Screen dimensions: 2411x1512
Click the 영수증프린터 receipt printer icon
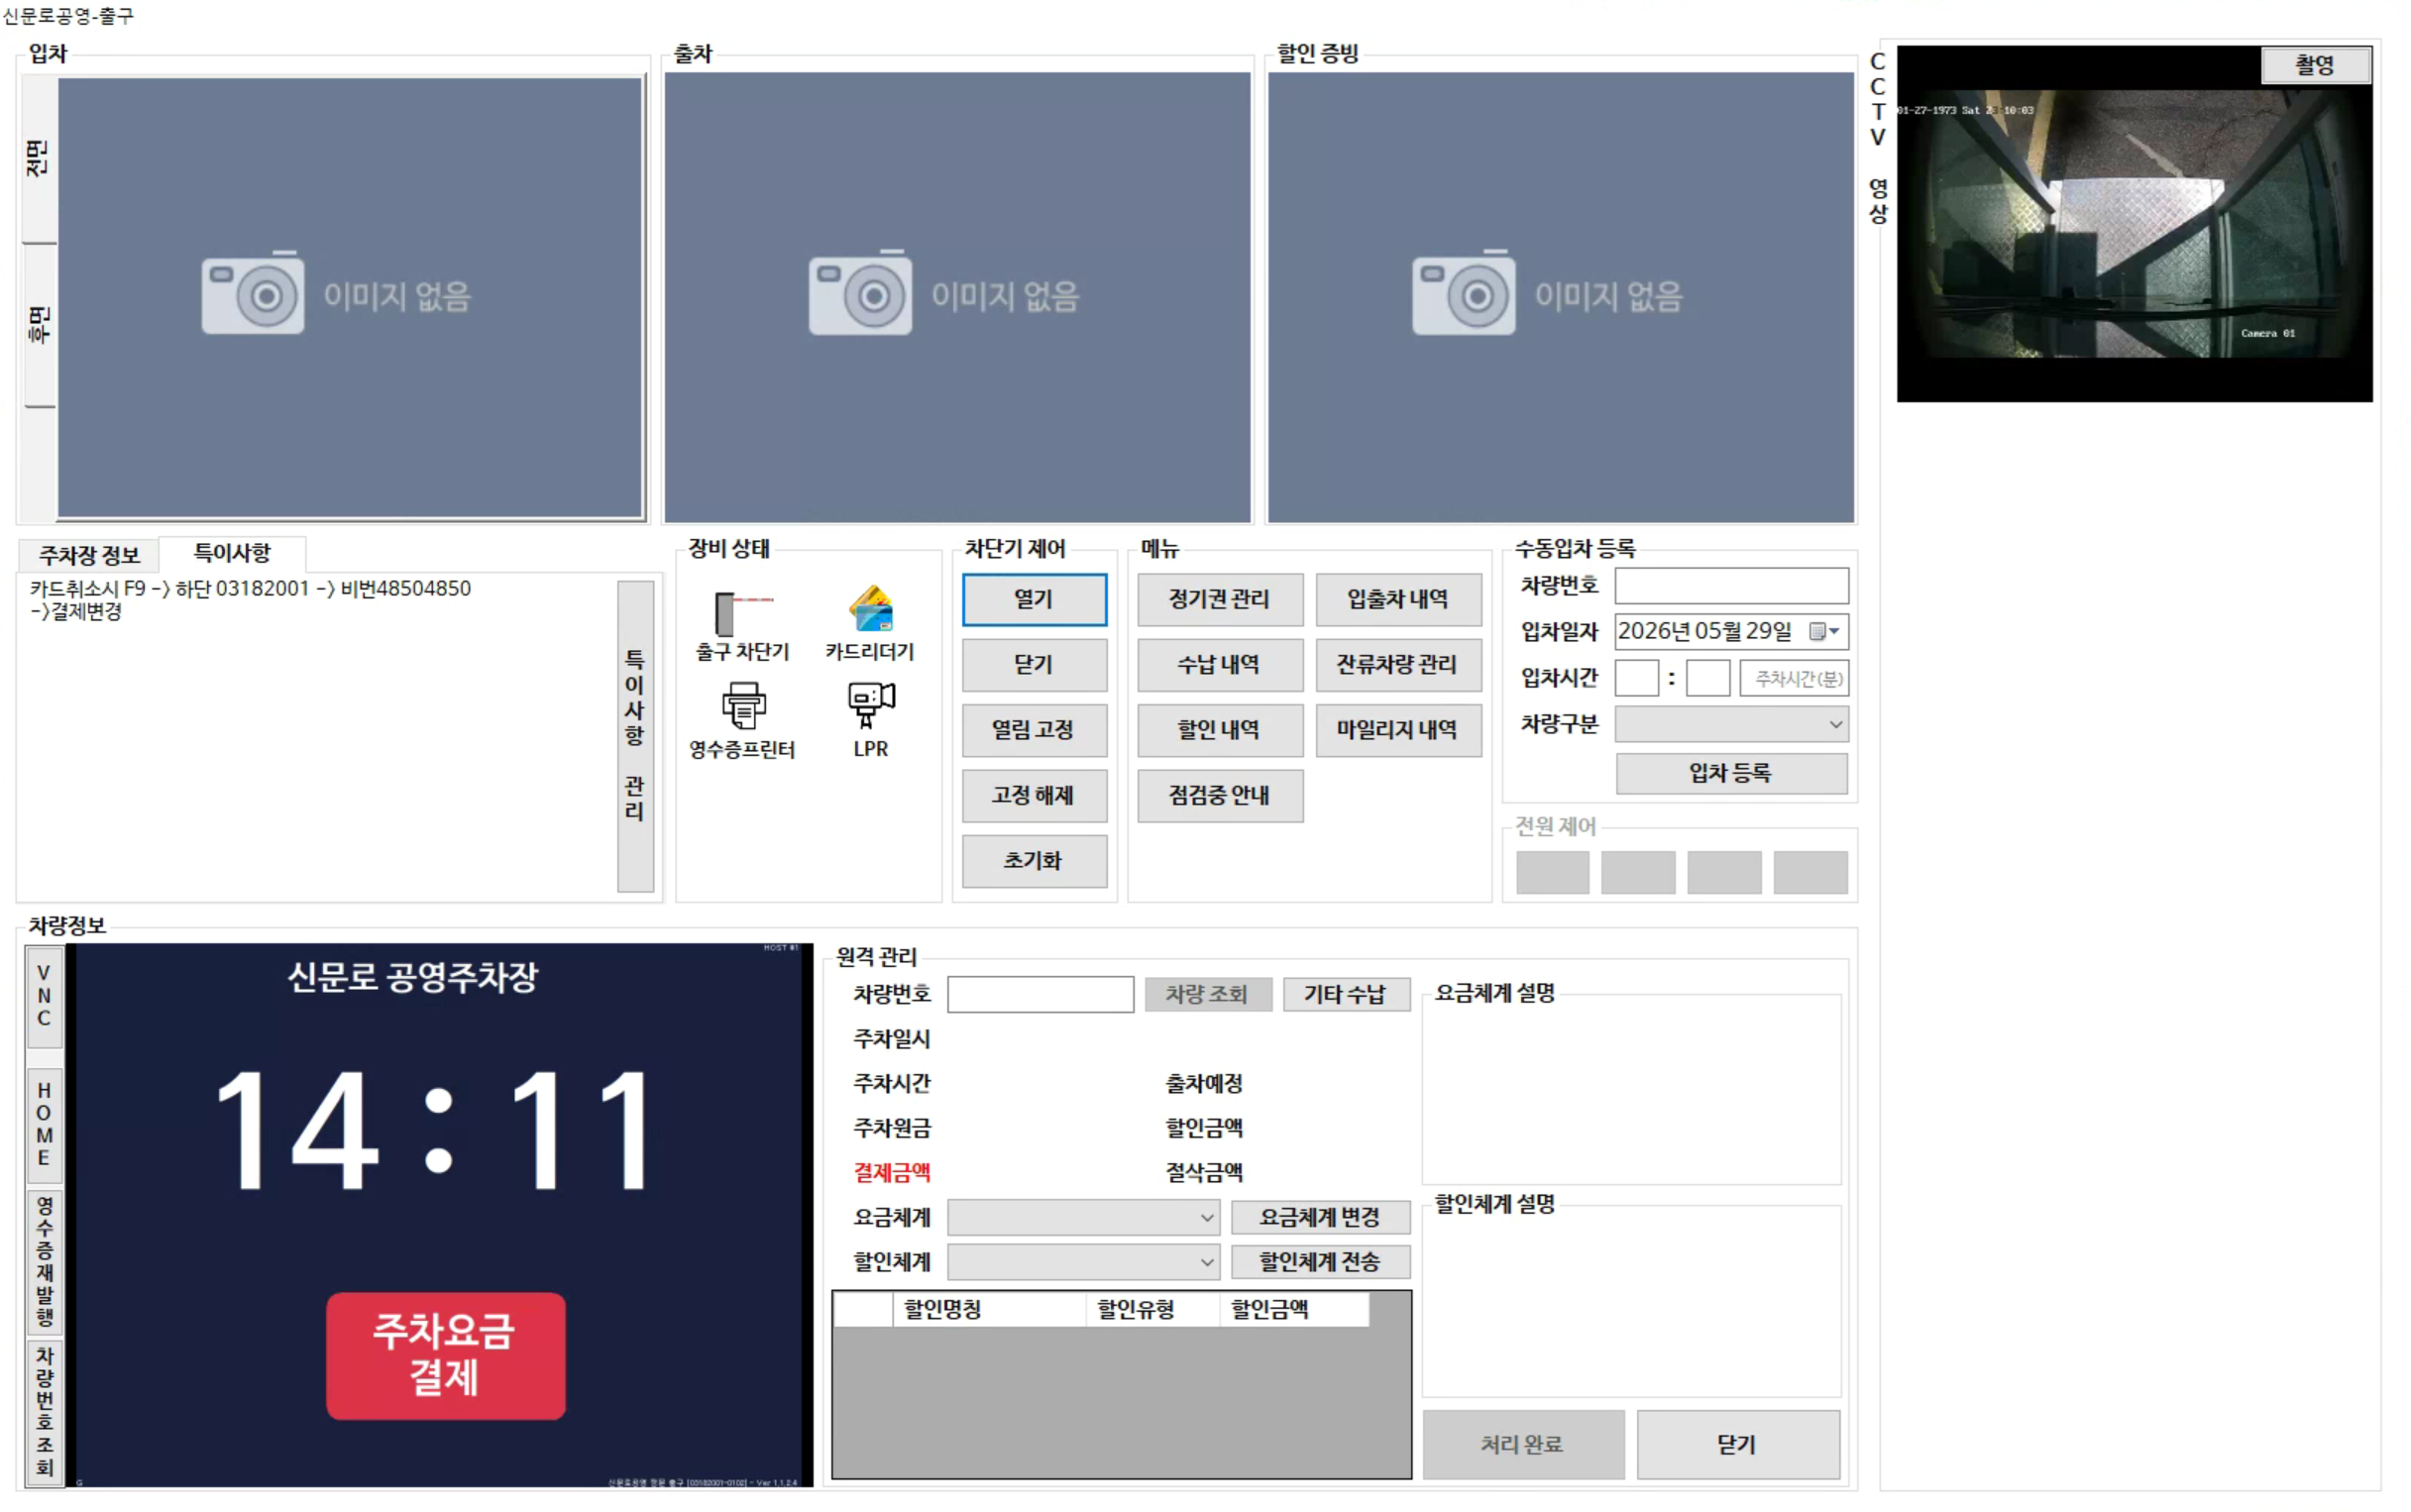coord(744,706)
